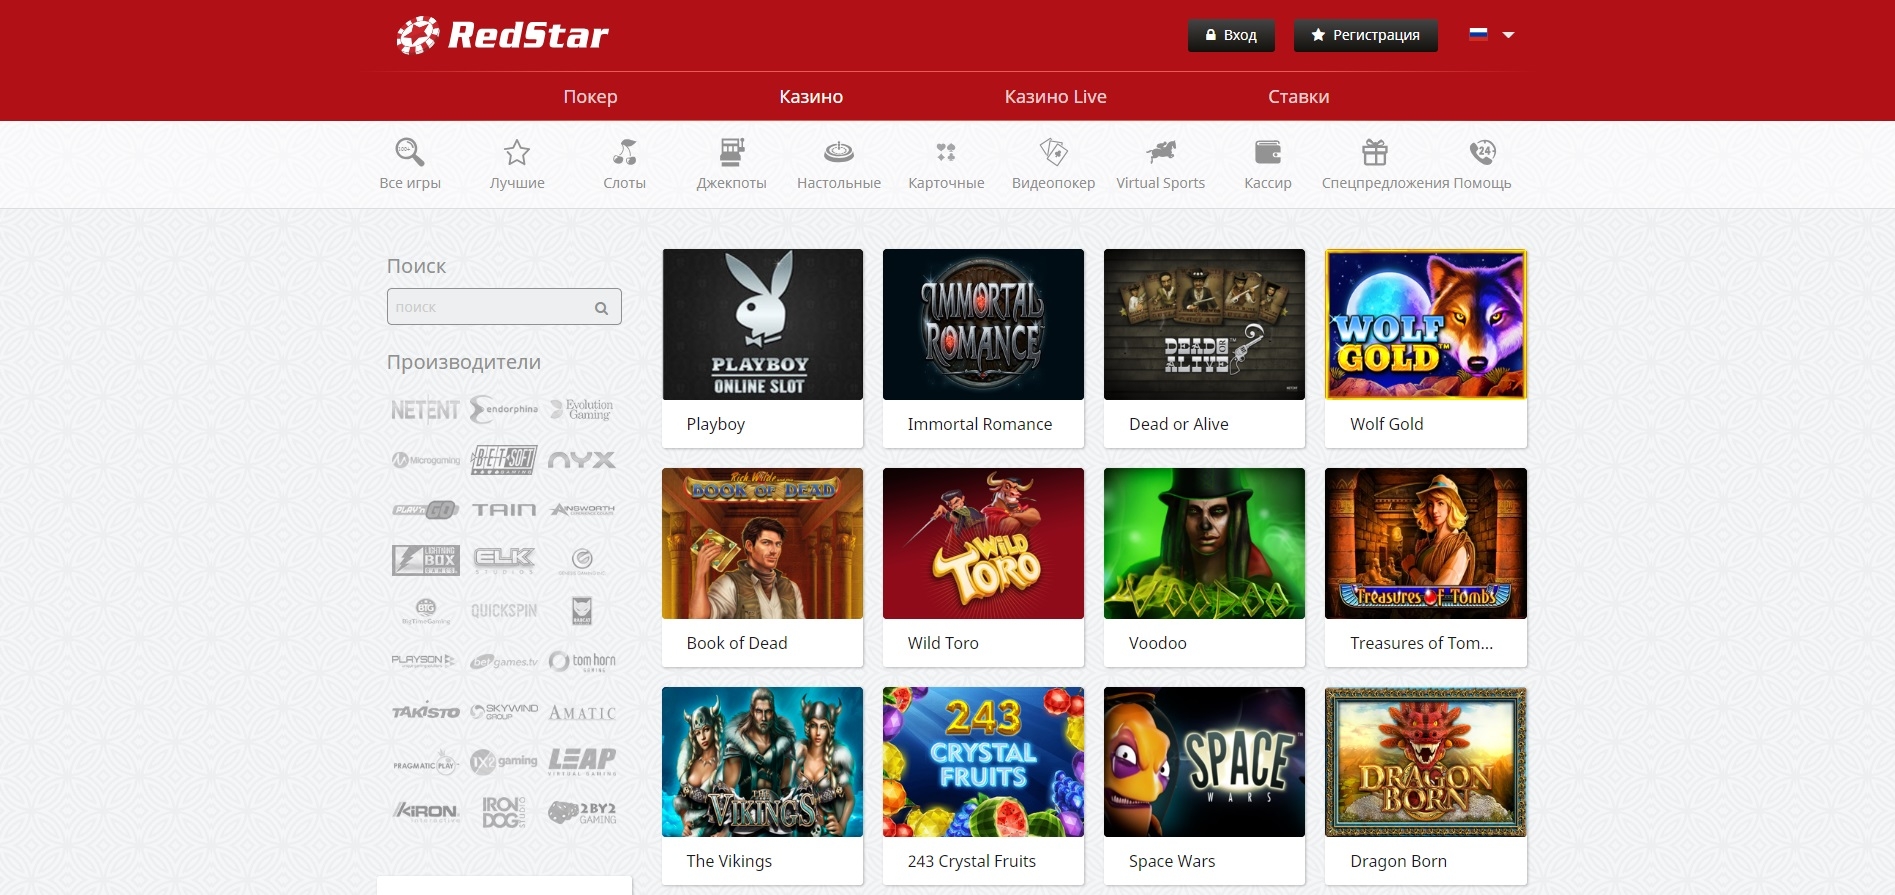Screen dimensions: 1895x895
Task: Filter by Lightning Box provider logo
Action: coord(425,560)
